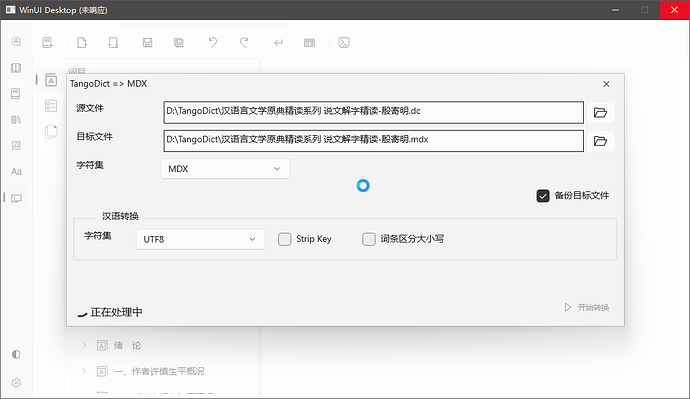Viewport: 690px width, 399px height.
Task: Uncheck the 备份目标文件 checkbox
Action: click(543, 196)
